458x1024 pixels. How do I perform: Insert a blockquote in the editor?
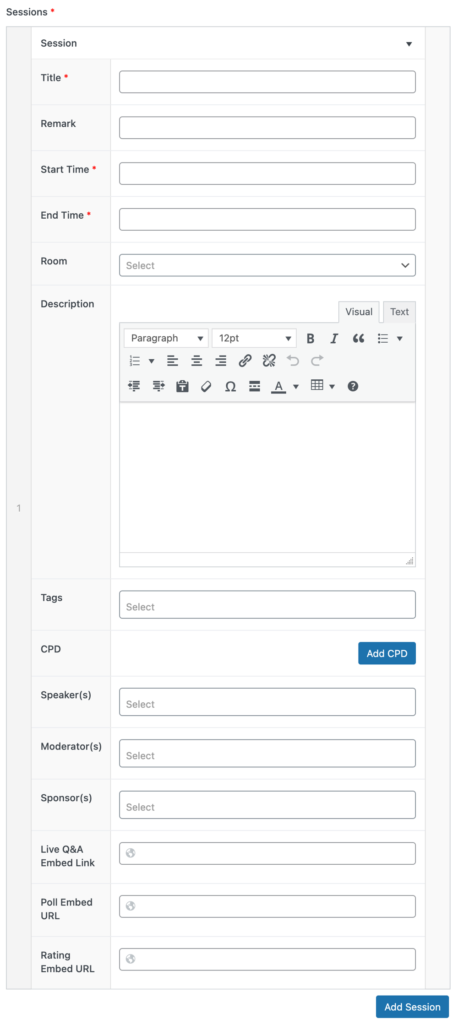358,338
